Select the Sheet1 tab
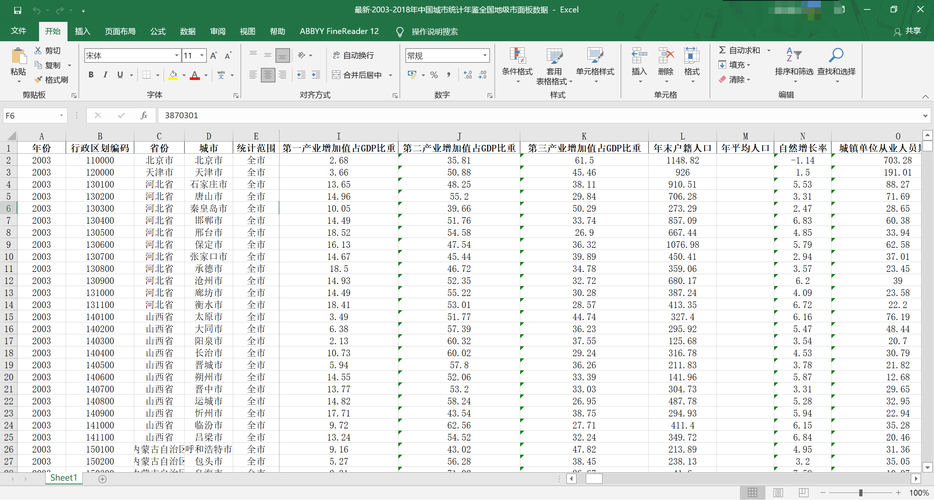The image size is (934, 500). [64, 478]
